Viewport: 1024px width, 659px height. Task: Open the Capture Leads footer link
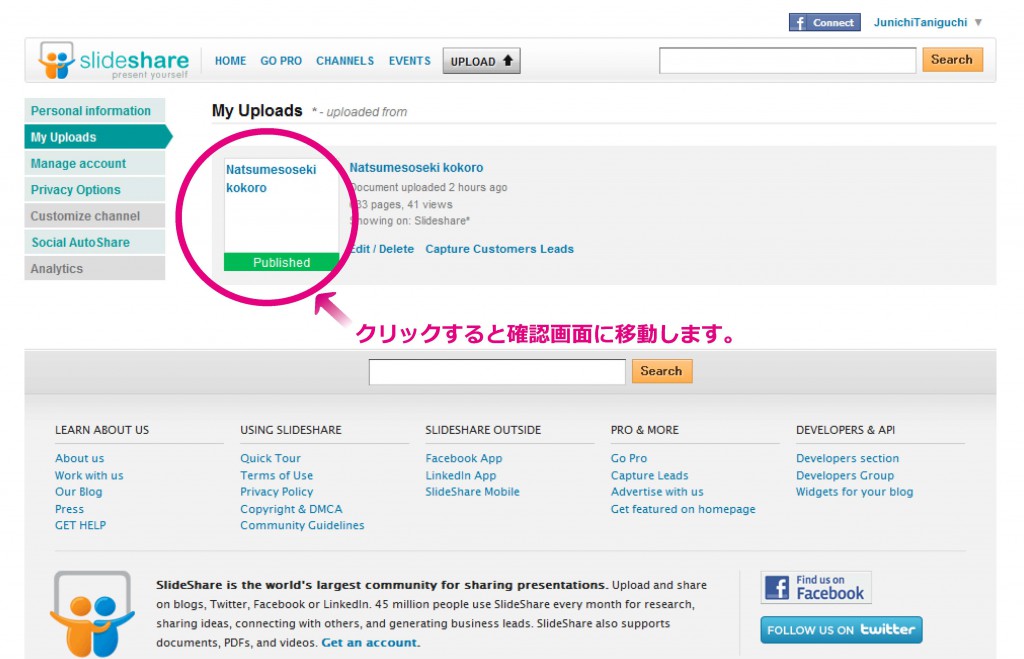tap(649, 475)
